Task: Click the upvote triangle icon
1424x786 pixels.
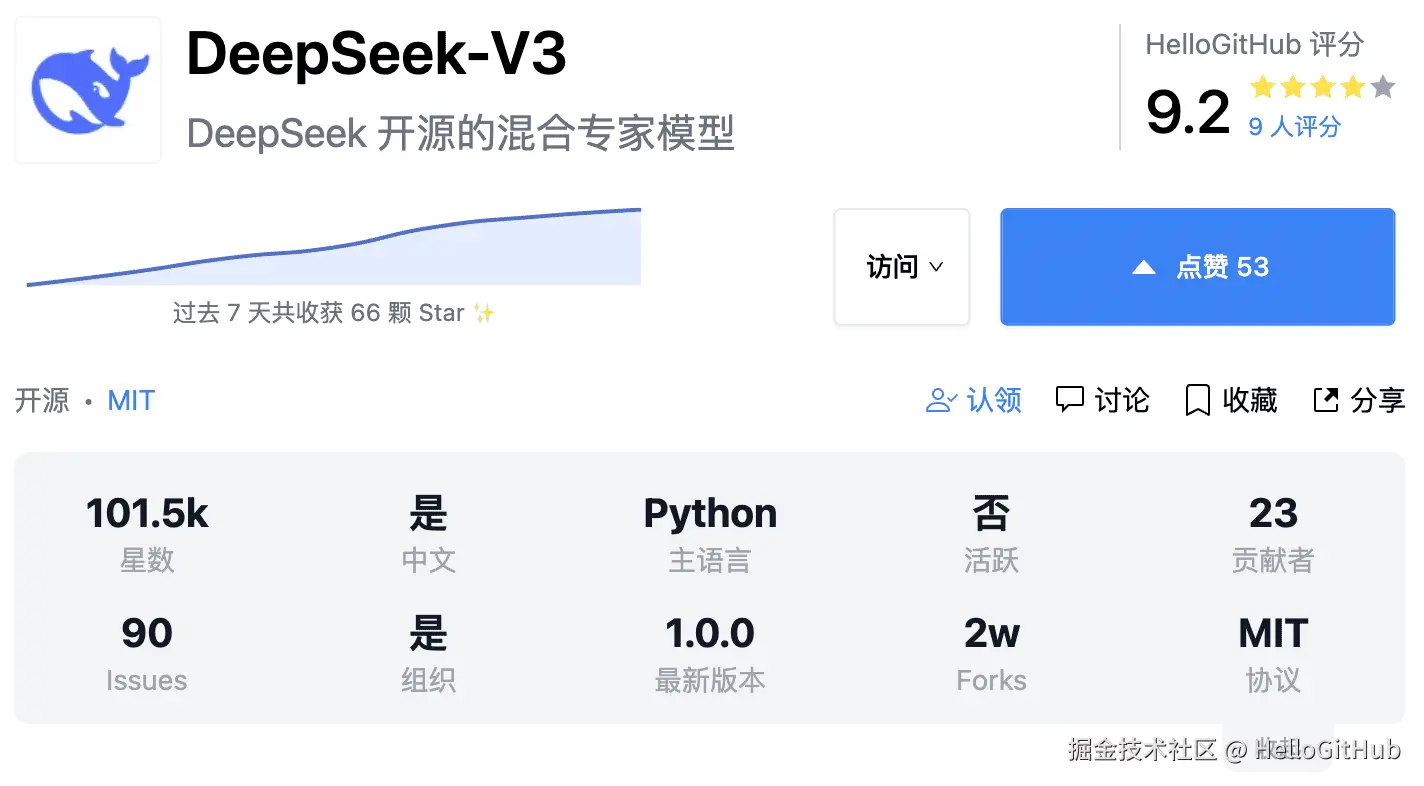Action: tap(1143, 268)
